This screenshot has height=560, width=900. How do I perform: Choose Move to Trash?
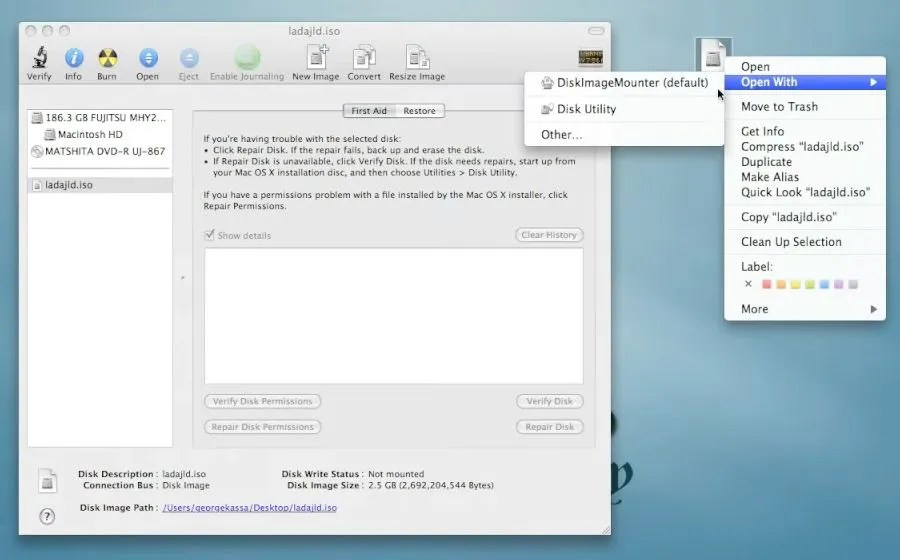tap(805, 107)
